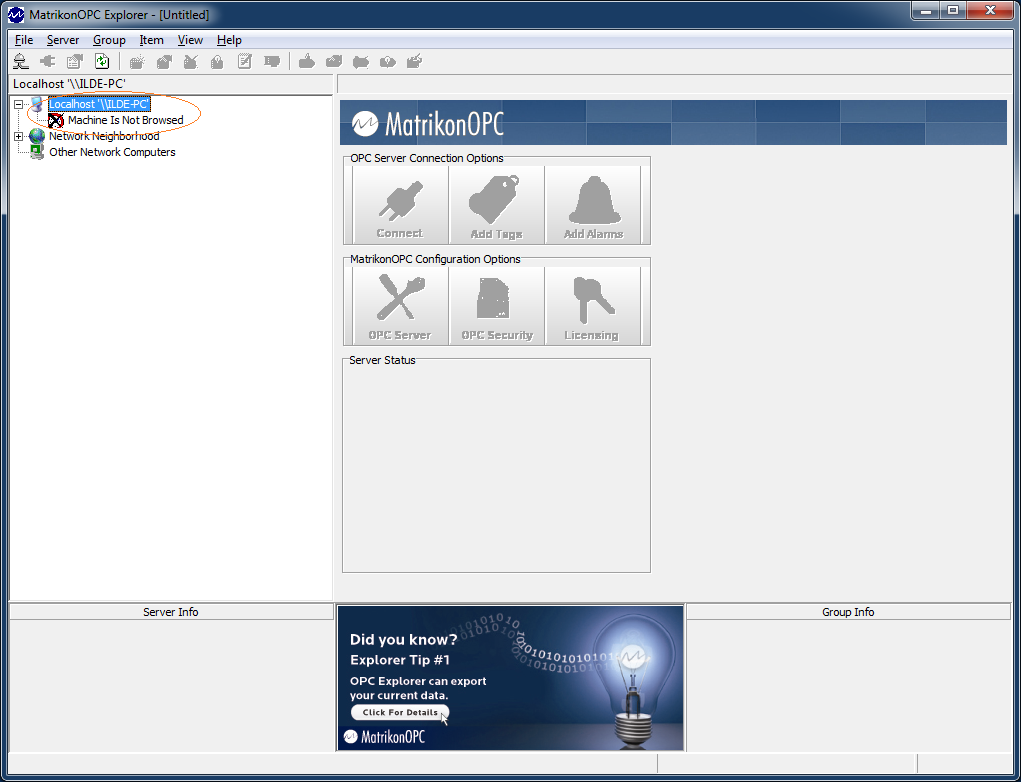The width and height of the screenshot is (1021, 782).
Task: Open the Licensing key button
Action: [593, 306]
